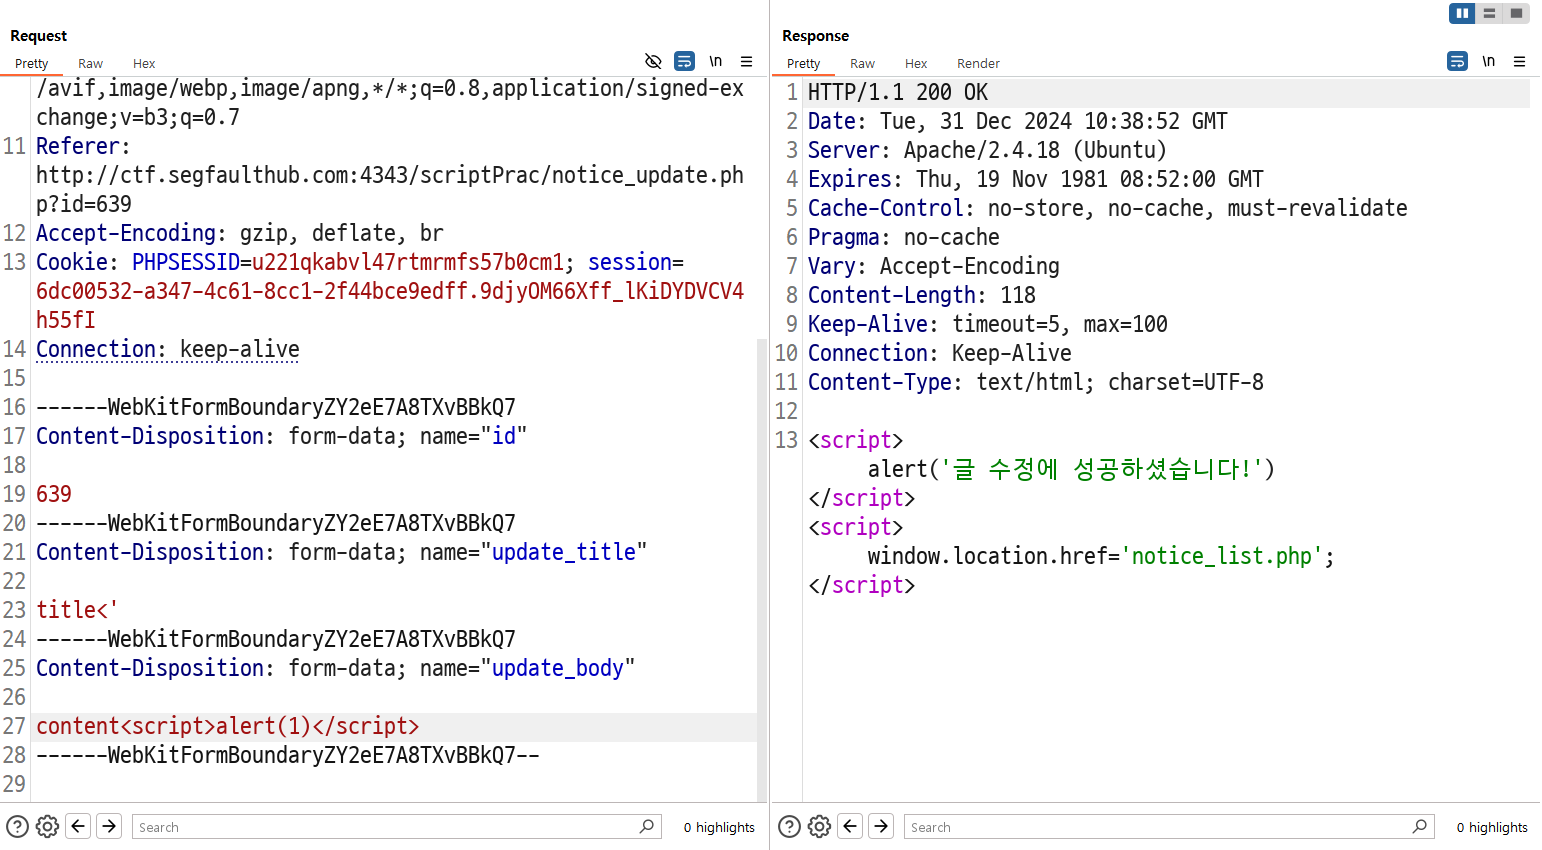The width and height of the screenshot is (1542, 850).
Task: Click closing boundary line ending '--'
Action: [288, 755]
